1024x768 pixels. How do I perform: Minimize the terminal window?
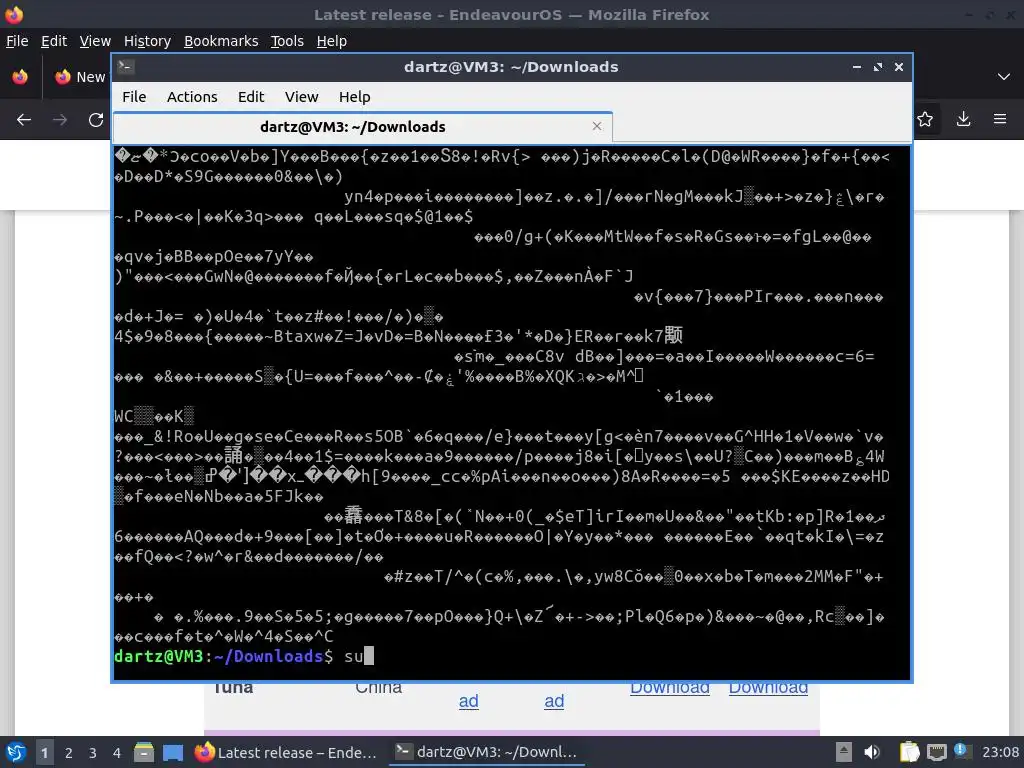coord(857,67)
